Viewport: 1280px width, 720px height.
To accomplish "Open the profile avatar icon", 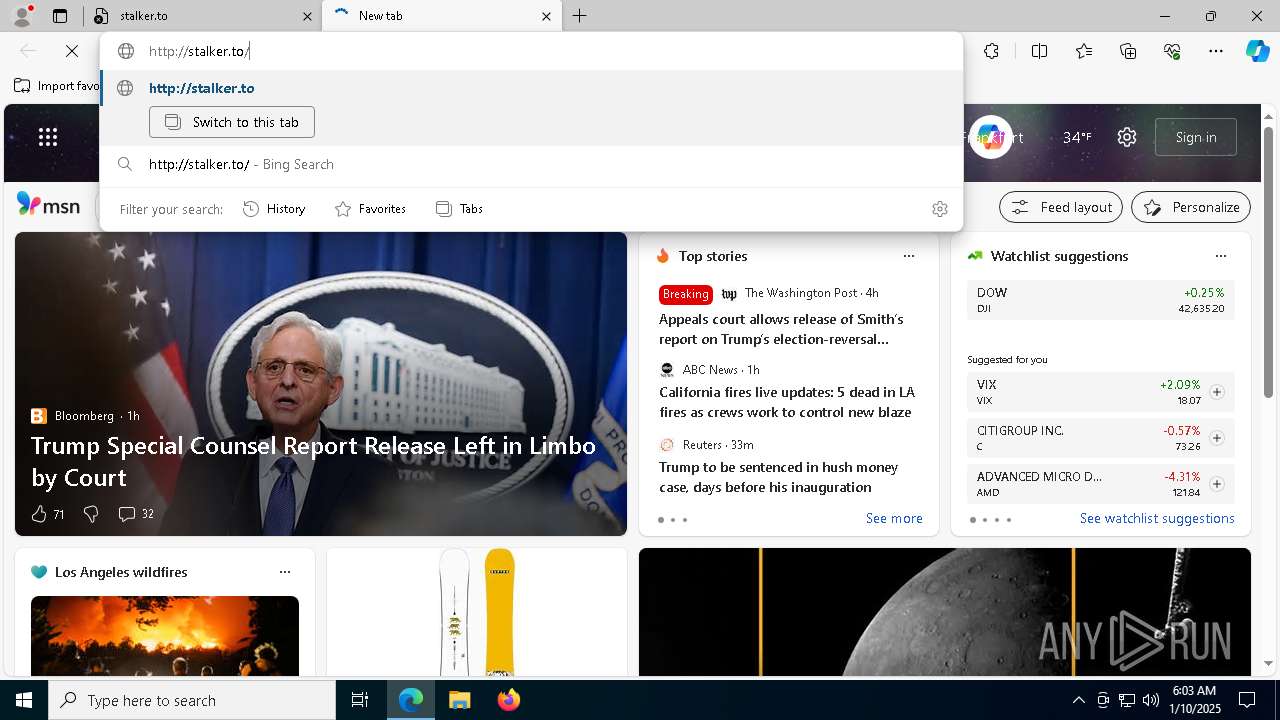I will 22,16.
